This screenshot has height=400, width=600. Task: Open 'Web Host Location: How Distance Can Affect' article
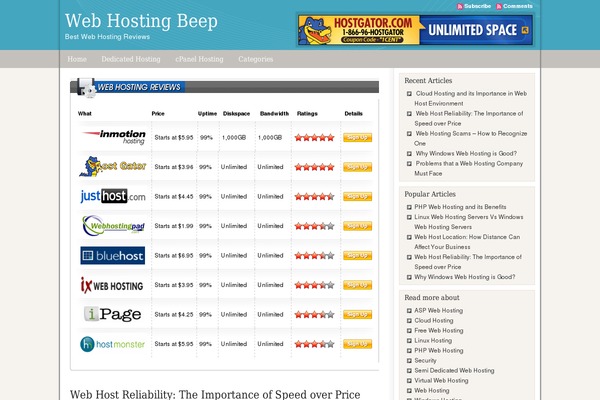click(x=467, y=242)
